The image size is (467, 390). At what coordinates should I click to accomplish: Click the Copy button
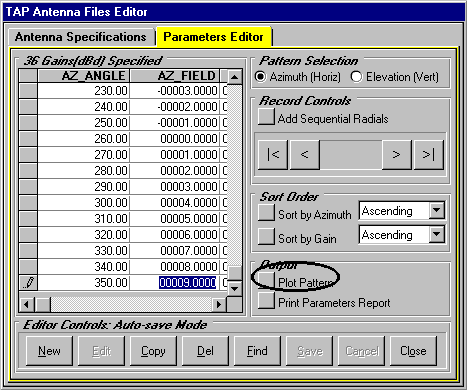tap(153, 351)
